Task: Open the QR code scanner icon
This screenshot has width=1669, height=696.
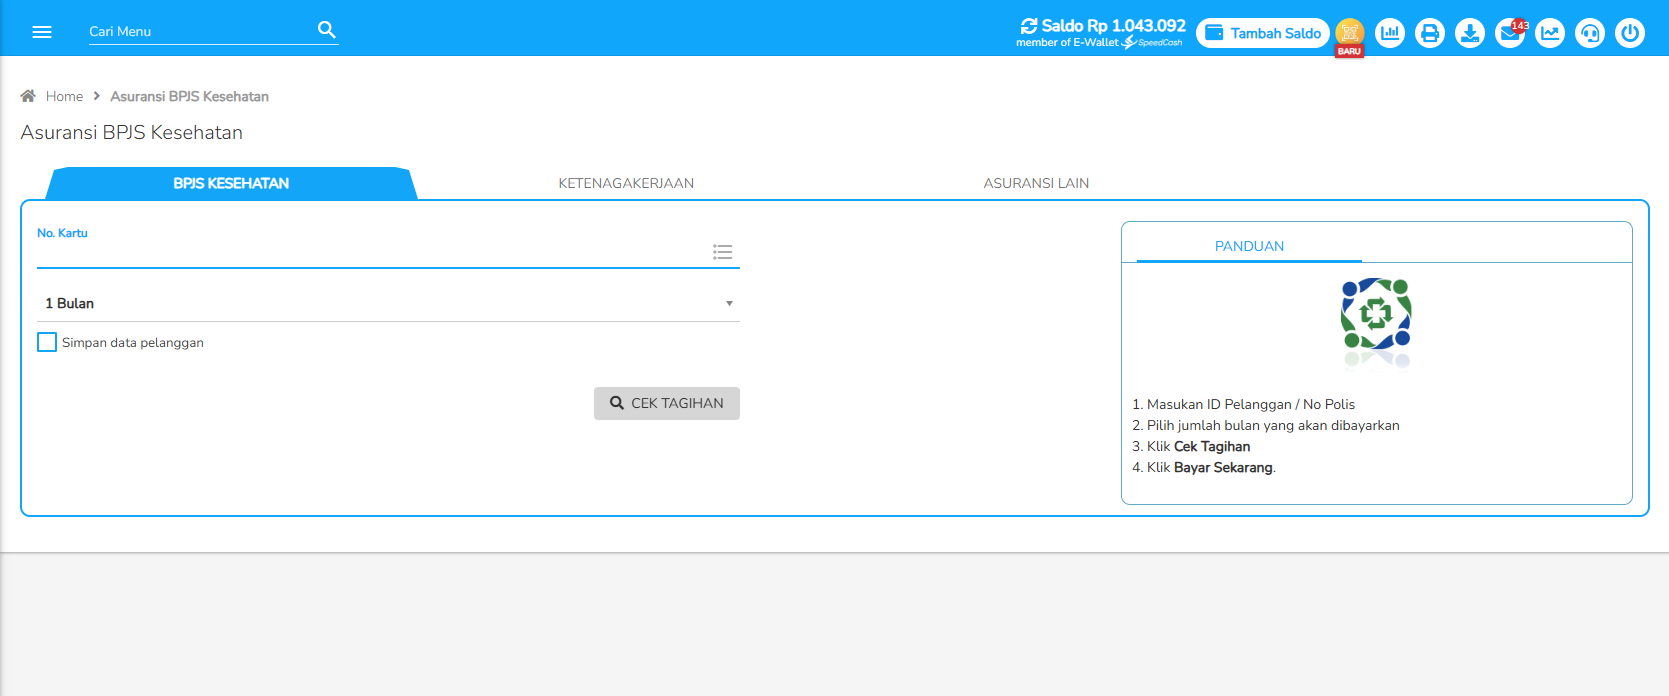Action: coord(1349,33)
